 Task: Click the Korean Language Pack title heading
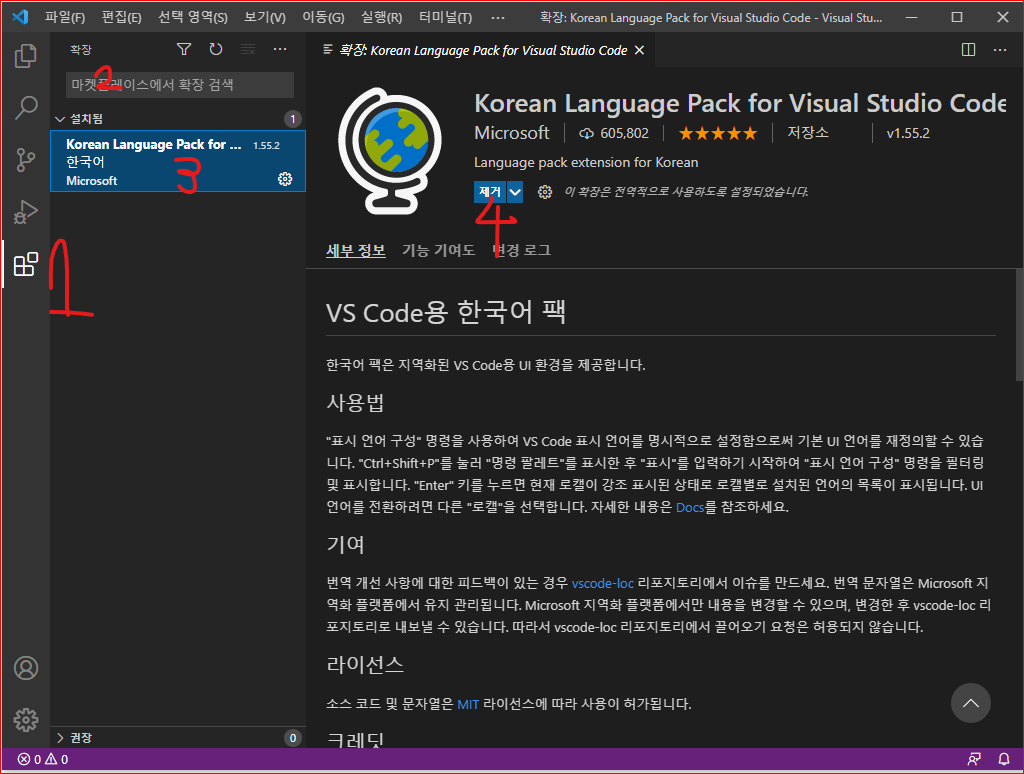739,103
